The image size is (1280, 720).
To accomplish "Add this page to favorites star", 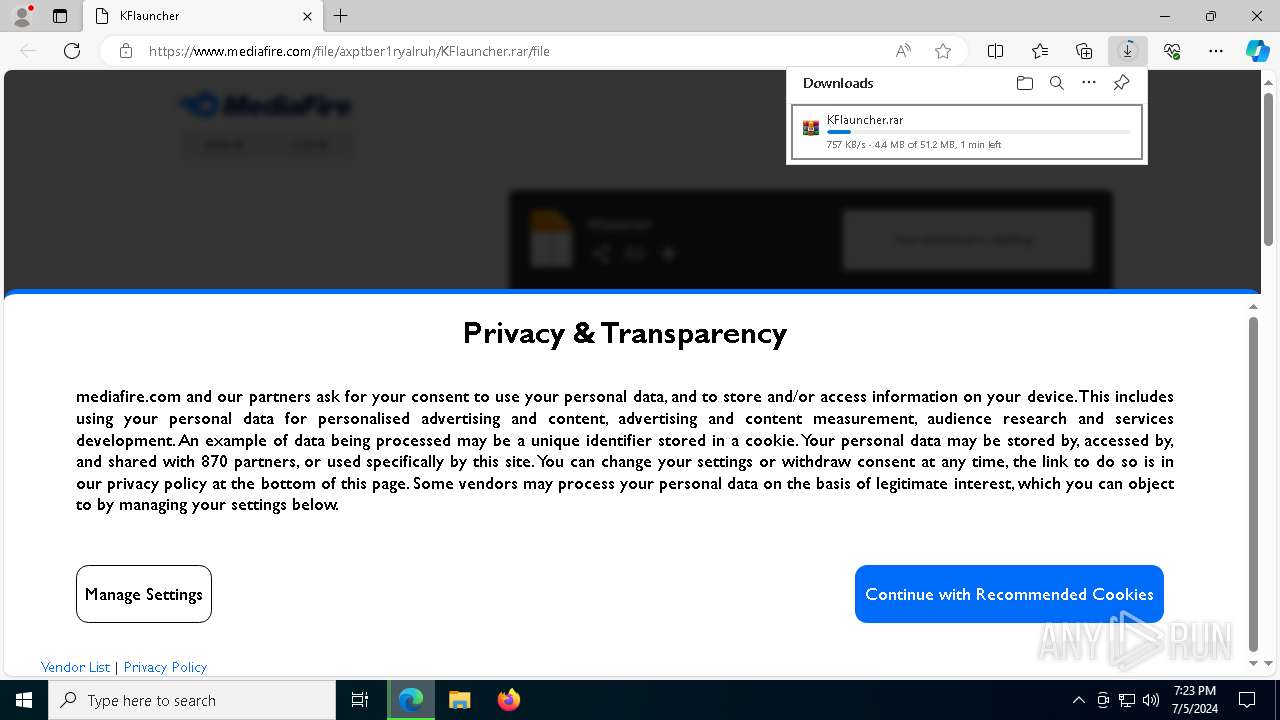I will pos(943,51).
